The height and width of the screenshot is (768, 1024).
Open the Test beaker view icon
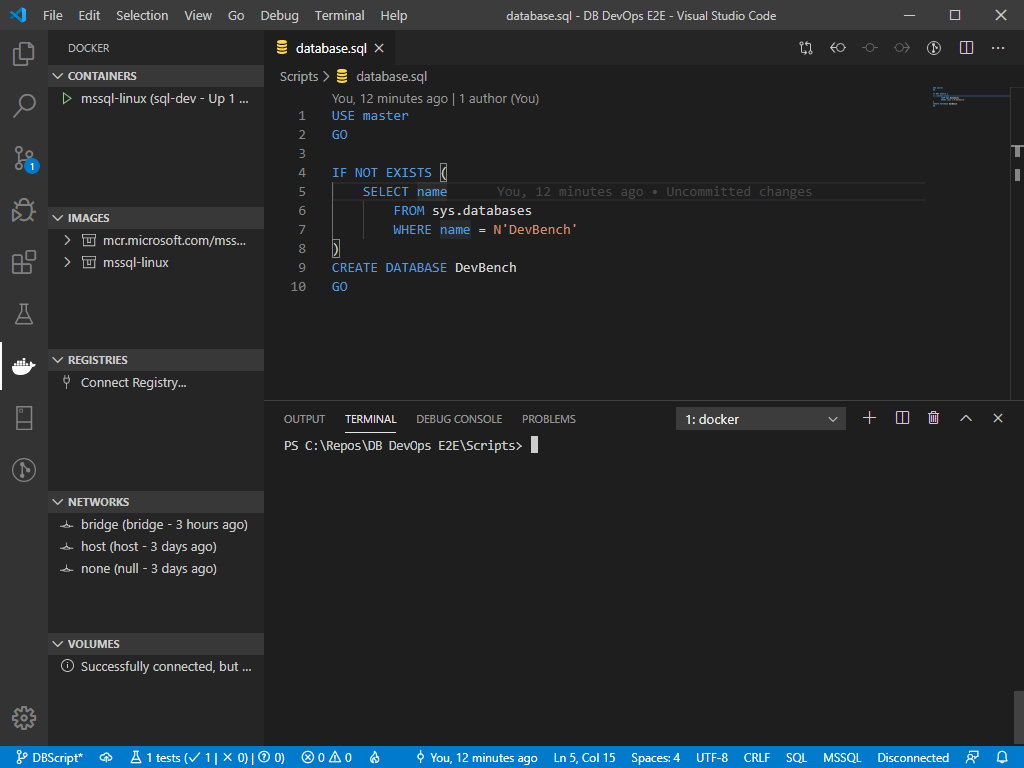24,314
